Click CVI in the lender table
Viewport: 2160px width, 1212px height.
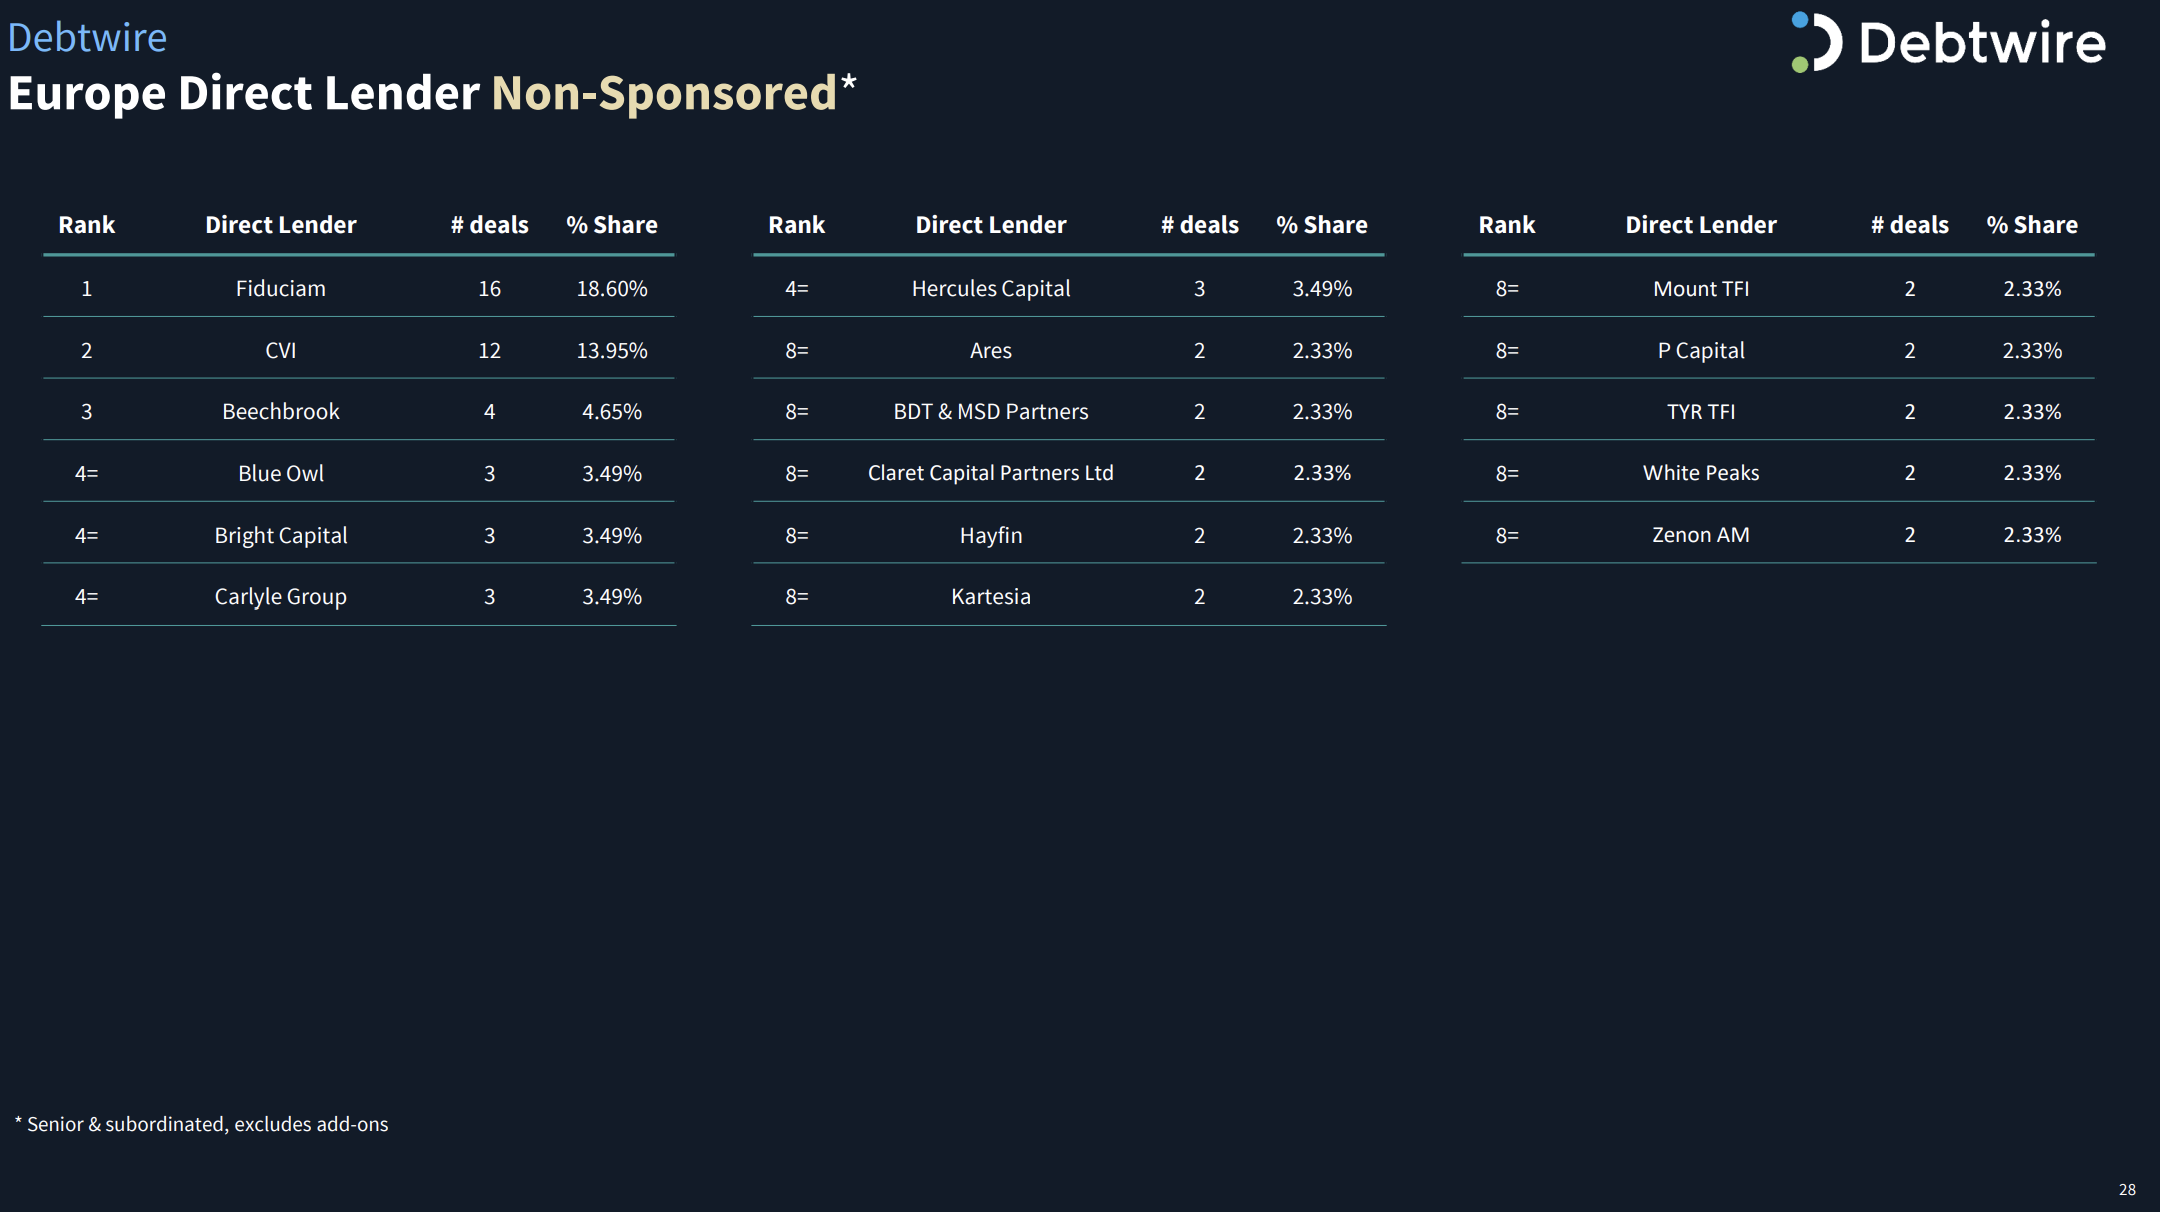coord(281,350)
